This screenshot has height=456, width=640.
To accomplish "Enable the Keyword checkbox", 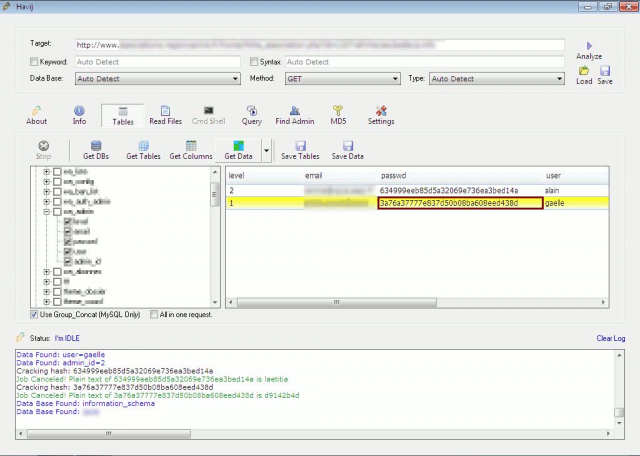I will click(x=35, y=62).
